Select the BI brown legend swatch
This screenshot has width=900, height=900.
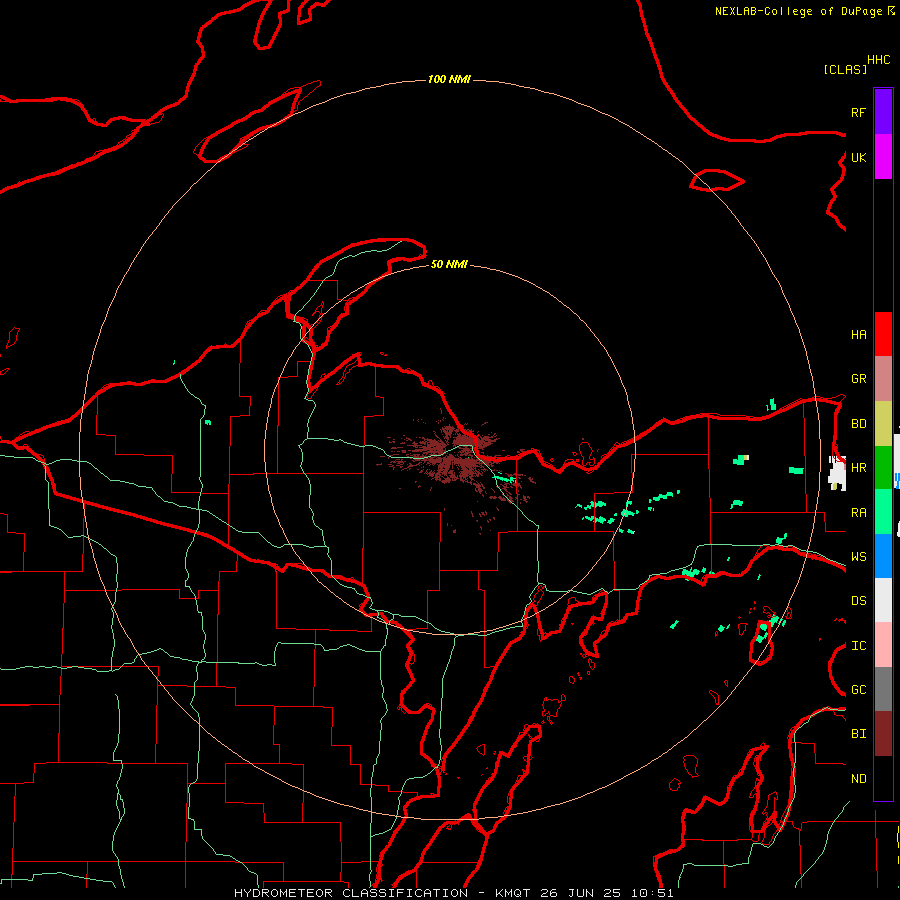tap(883, 734)
